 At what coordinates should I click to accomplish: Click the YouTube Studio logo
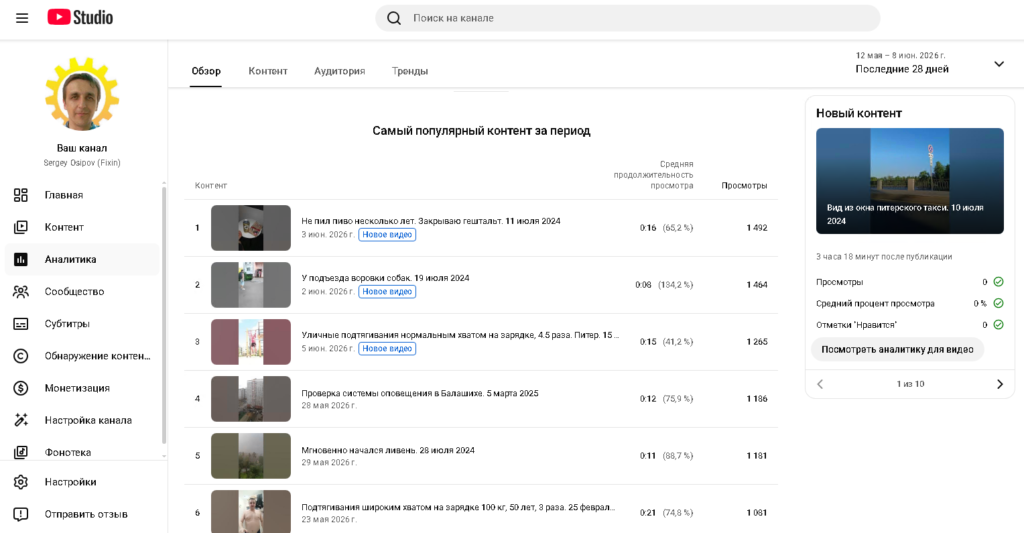pyautogui.click(x=80, y=18)
